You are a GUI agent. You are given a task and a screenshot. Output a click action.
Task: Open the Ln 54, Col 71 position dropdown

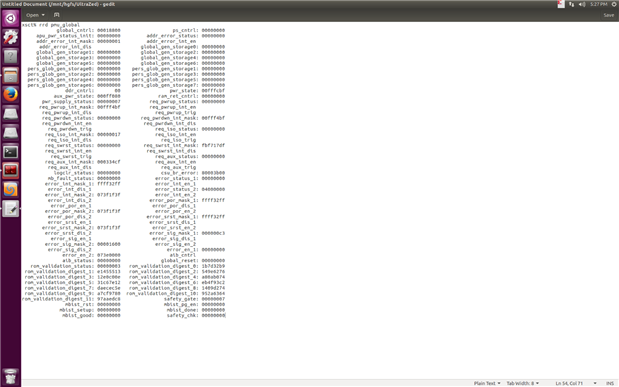[x=576, y=383]
